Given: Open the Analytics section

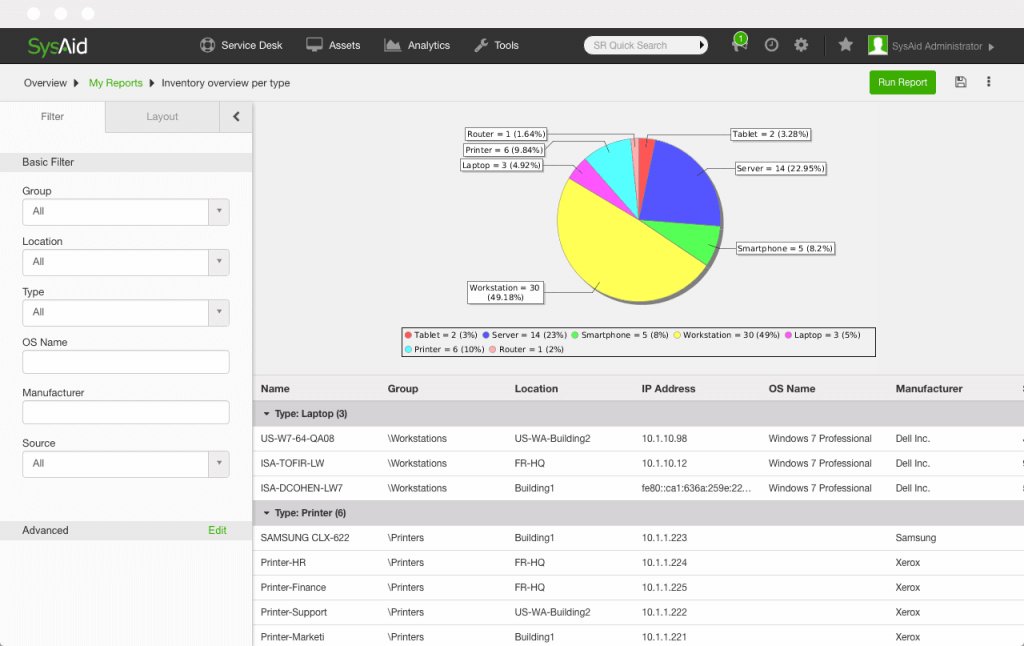Looking at the screenshot, I should 417,45.
